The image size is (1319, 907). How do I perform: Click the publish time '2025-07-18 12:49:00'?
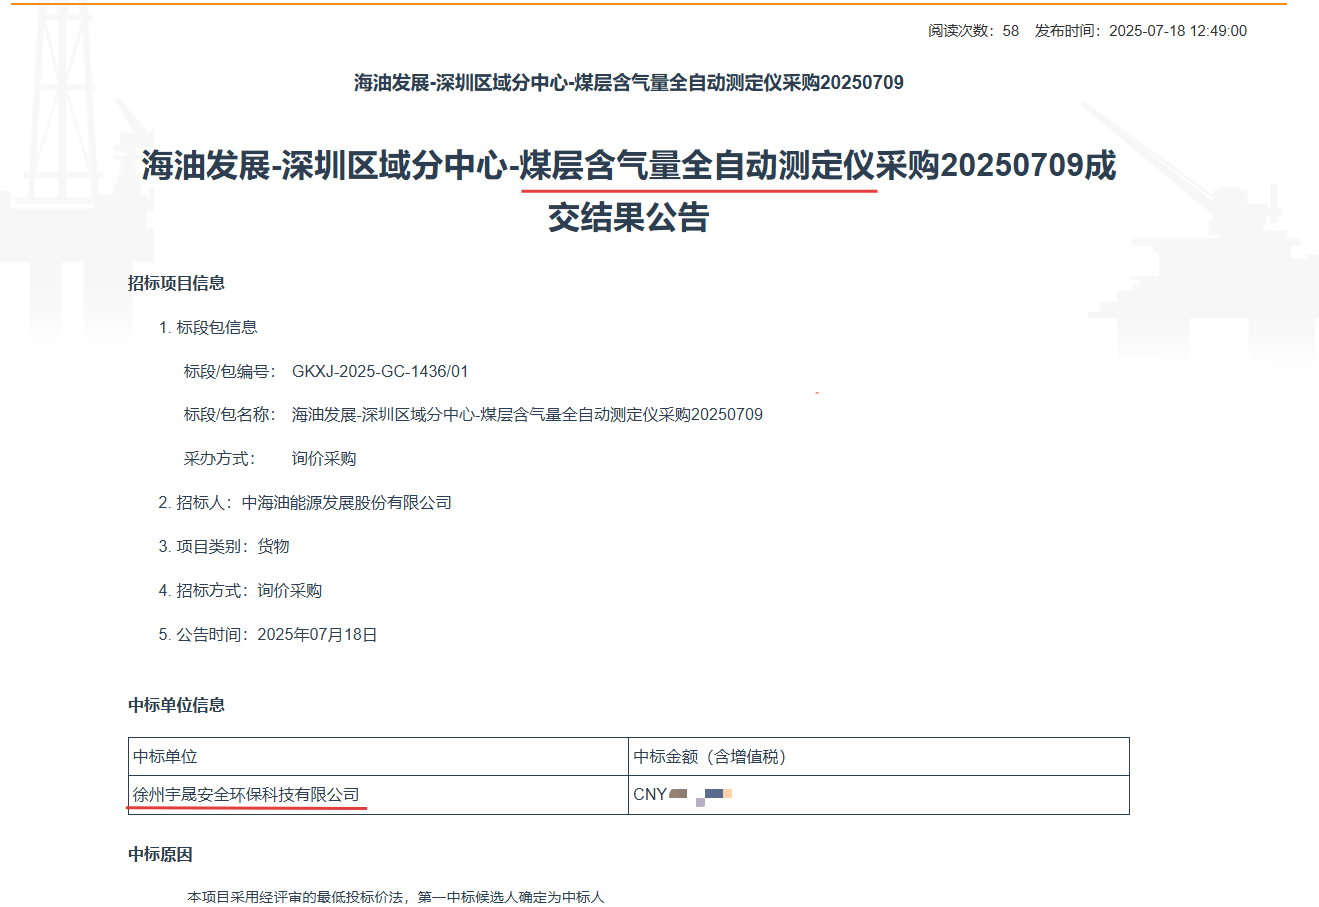(1178, 31)
